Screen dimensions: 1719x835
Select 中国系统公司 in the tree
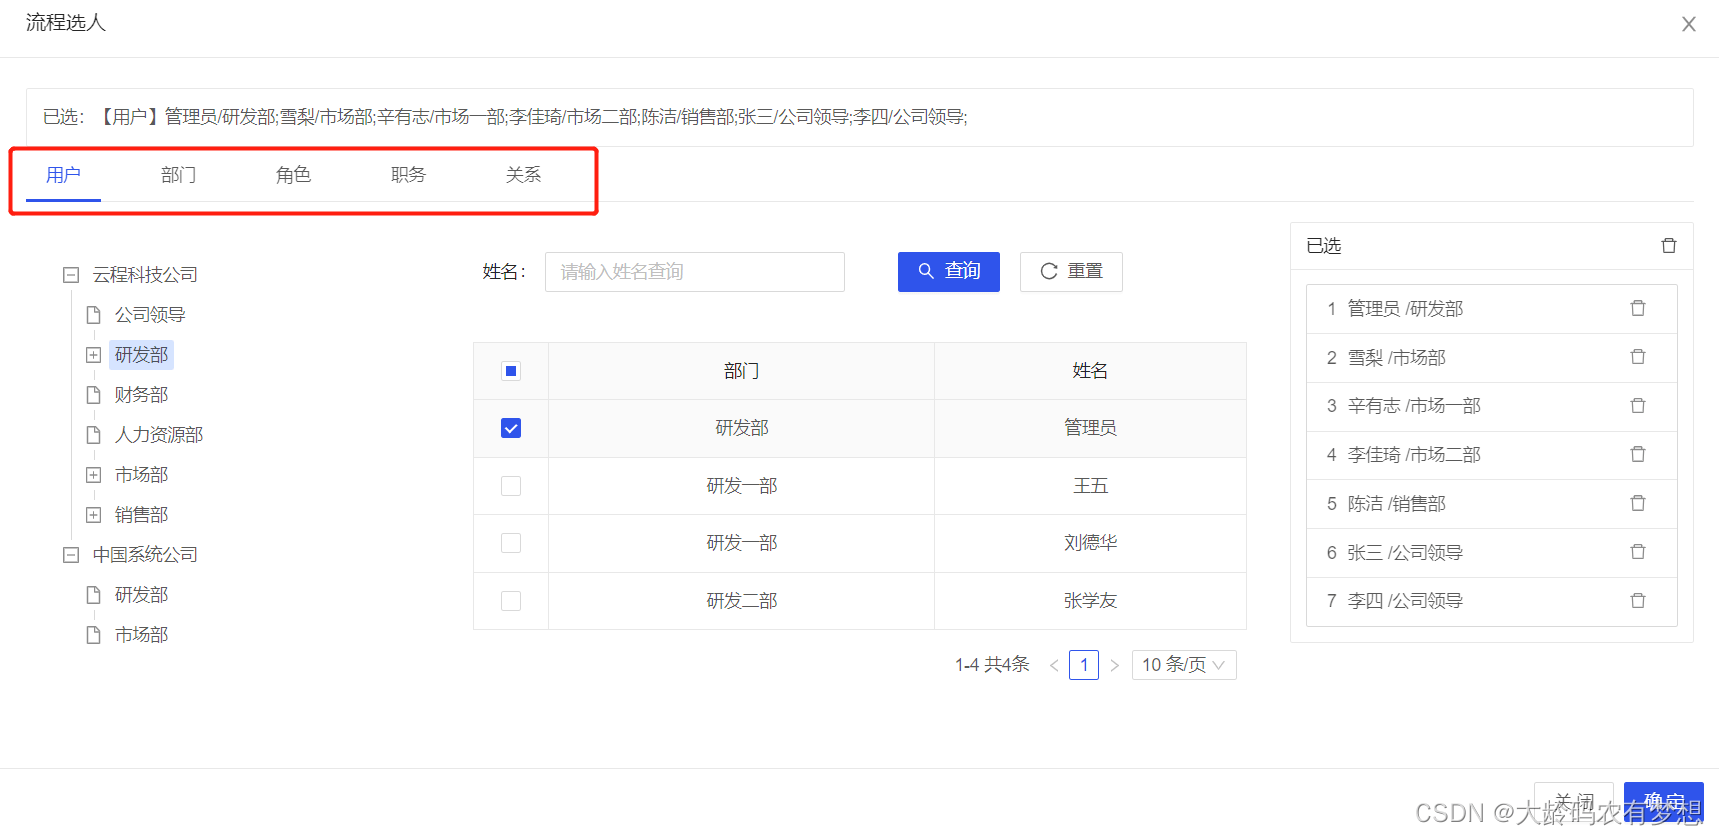(145, 555)
